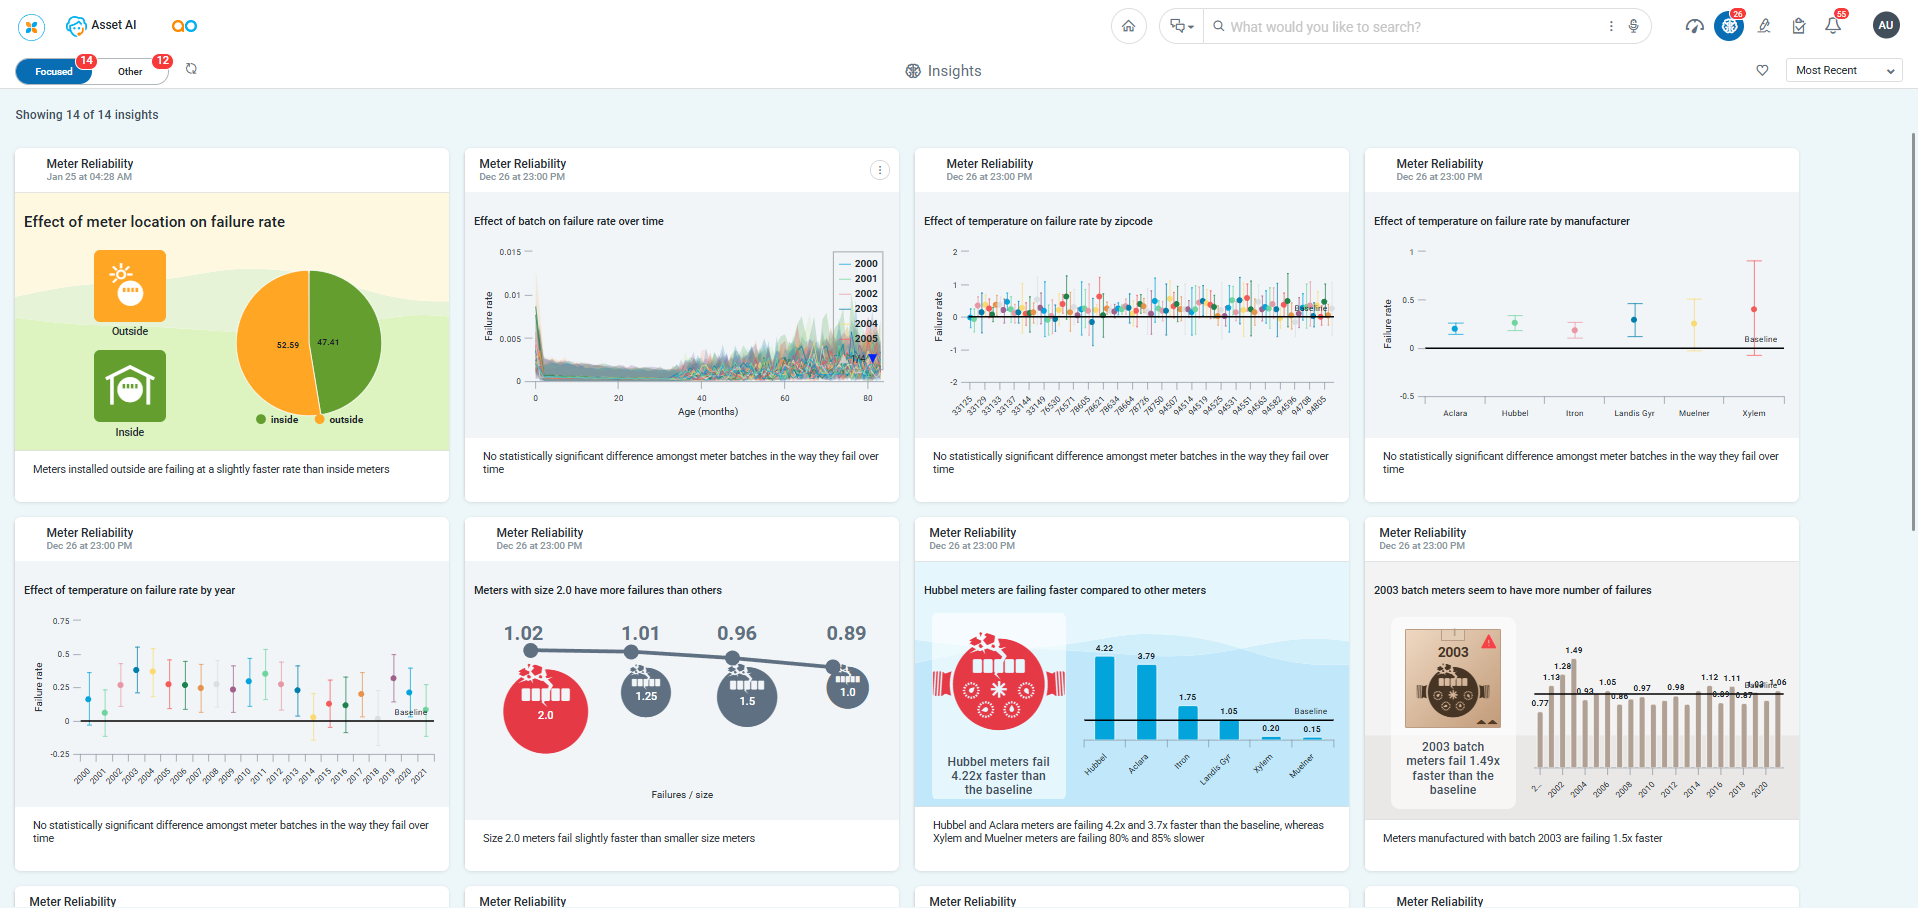Open the speedometer dashboard icon
This screenshot has width=1918, height=908.
(x=1694, y=26)
